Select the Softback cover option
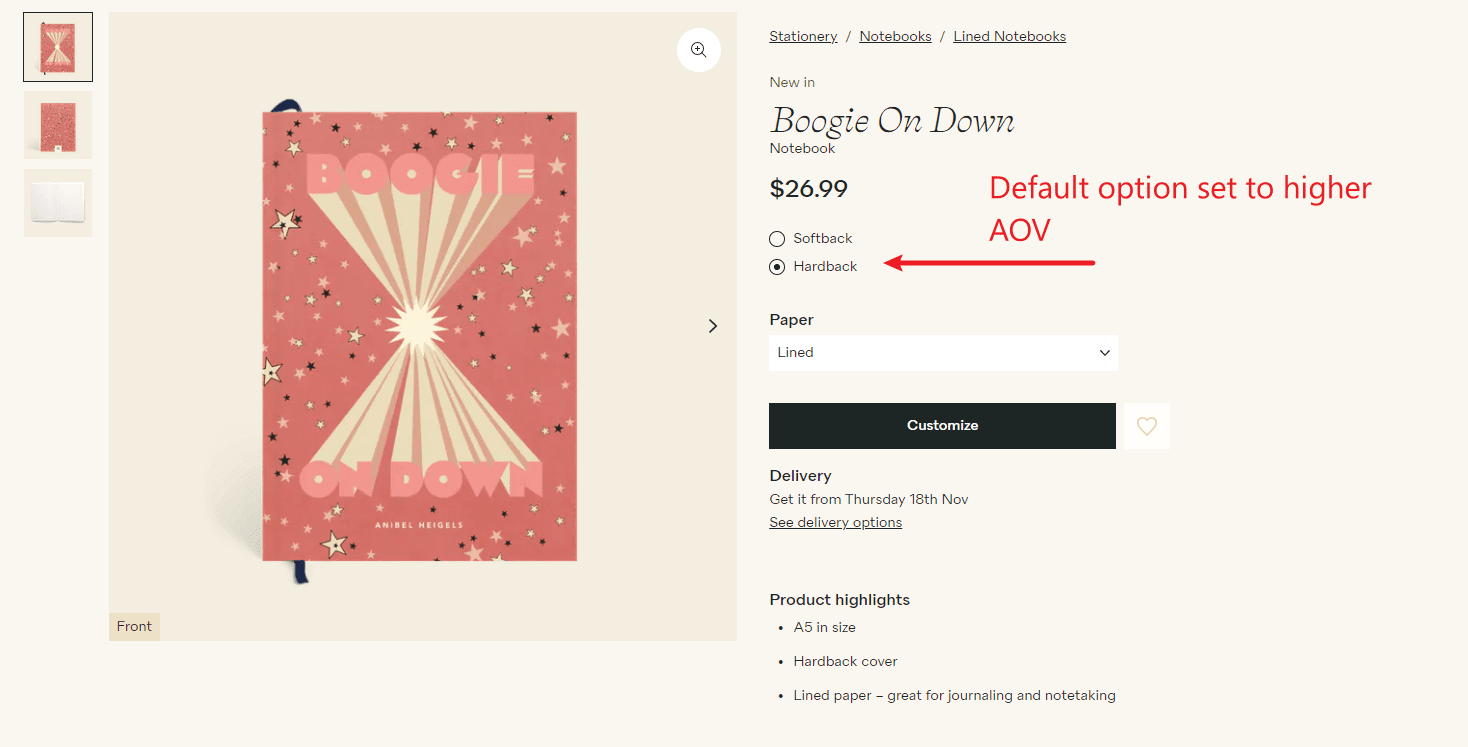The image size is (1468, 747). 777,239
